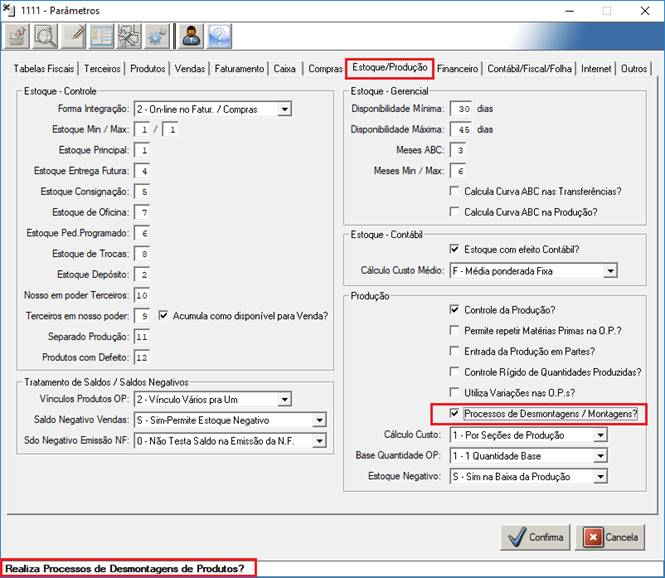665x578 pixels.
Task: Close the Parâmetros window
Action: point(645,11)
